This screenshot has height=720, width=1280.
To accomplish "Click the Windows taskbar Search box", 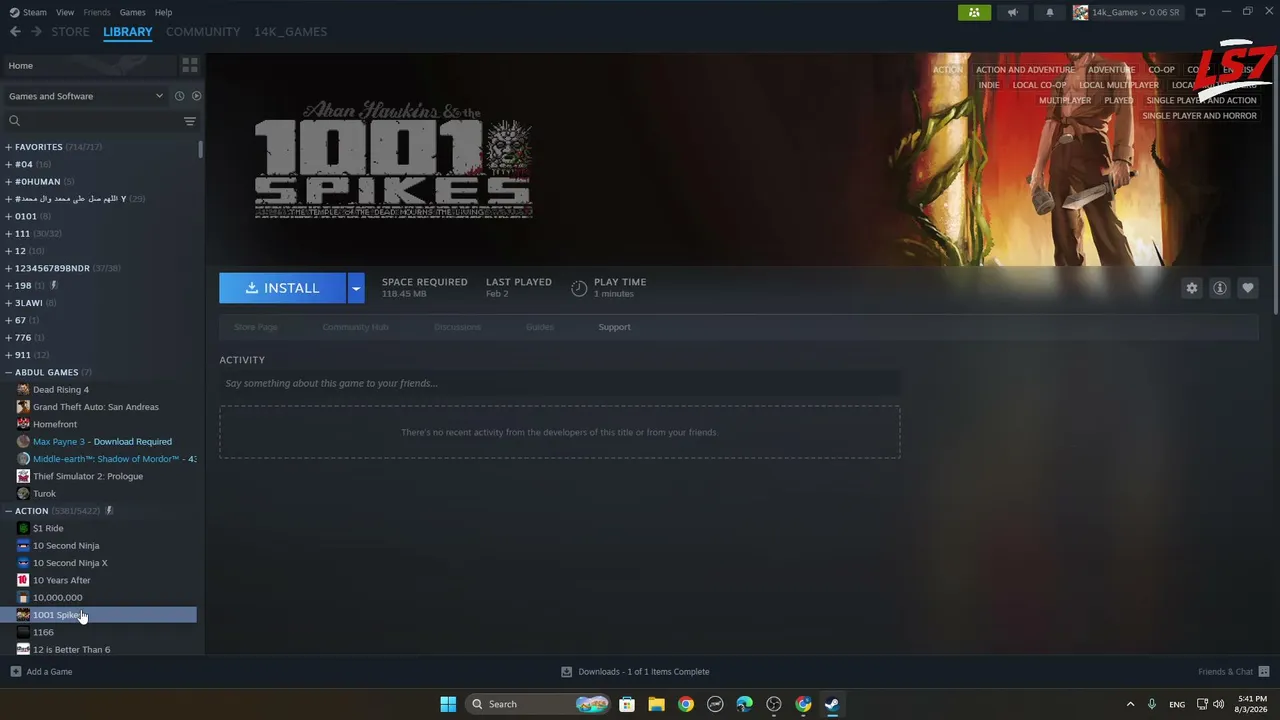I will 538,704.
